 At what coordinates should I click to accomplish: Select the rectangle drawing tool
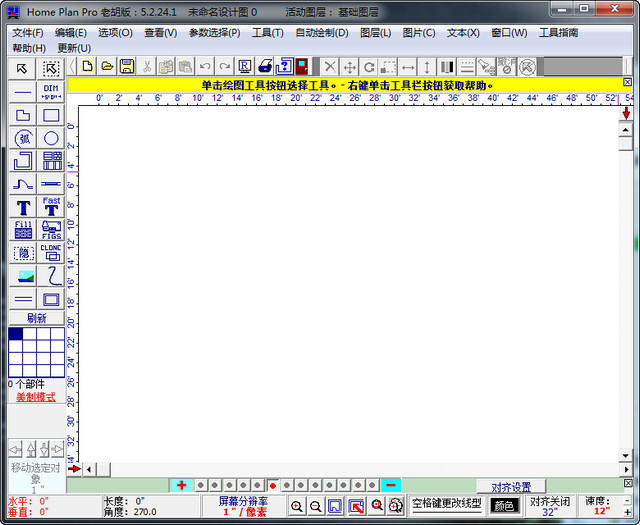click(51, 115)
